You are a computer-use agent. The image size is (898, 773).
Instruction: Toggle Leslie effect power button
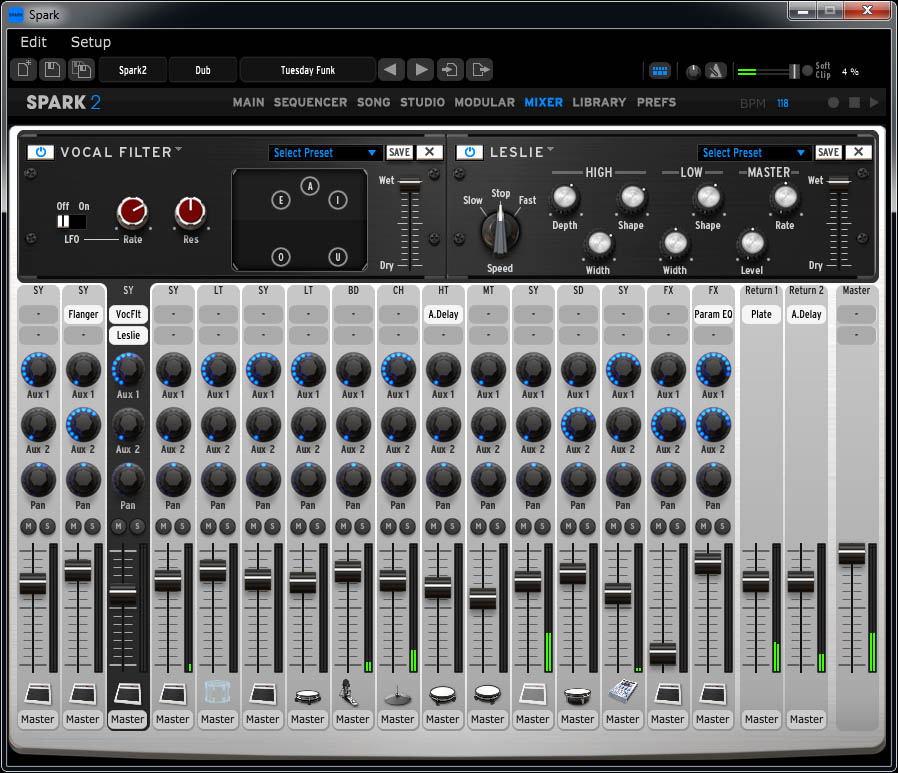click(x=469, y=152)
